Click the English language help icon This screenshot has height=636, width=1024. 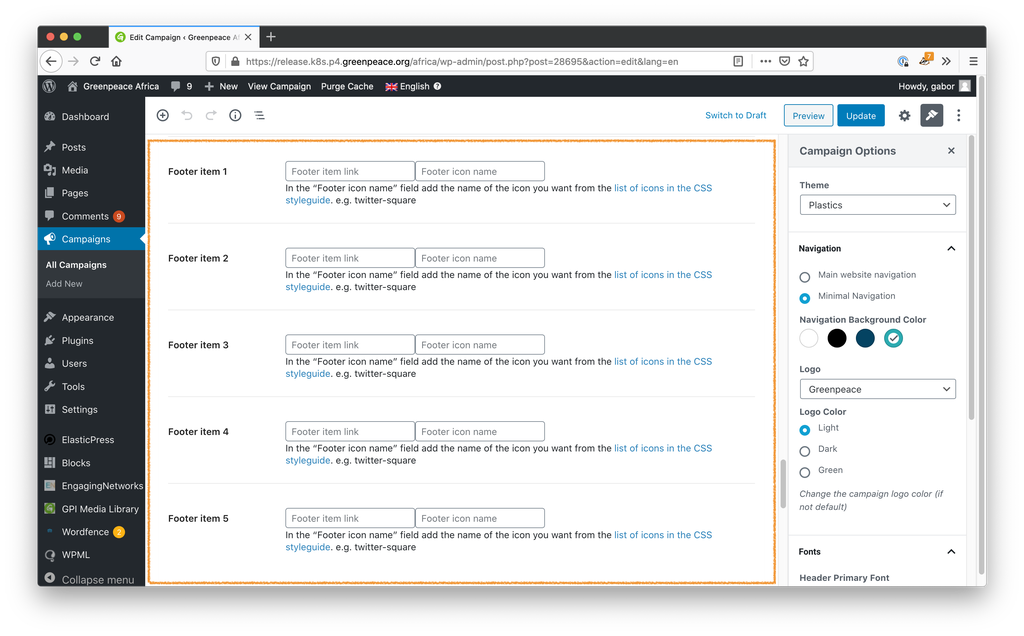click(438, 86)
